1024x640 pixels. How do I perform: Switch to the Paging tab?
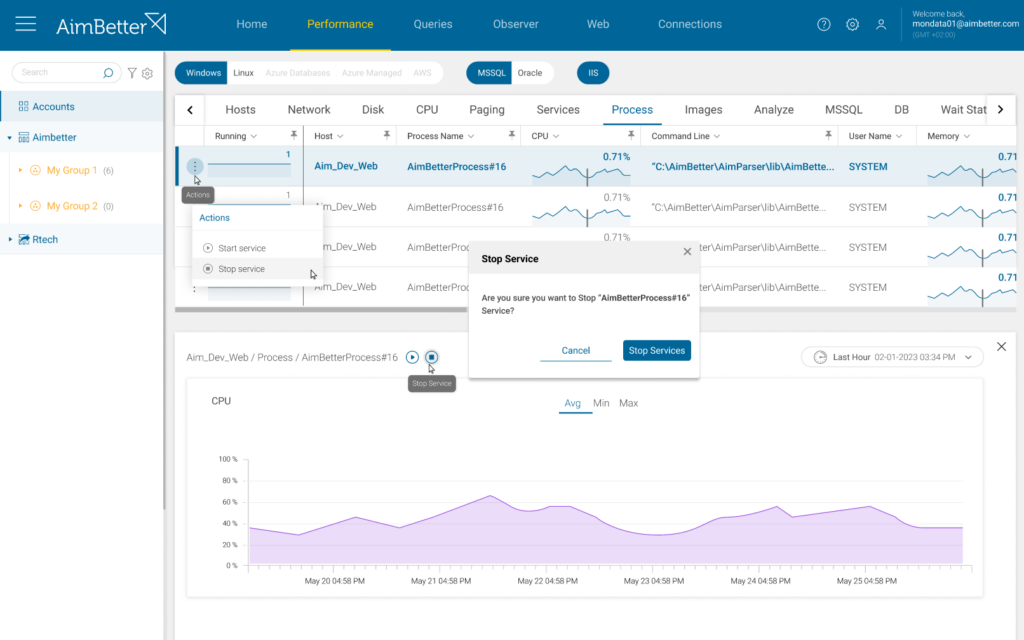coord(487,110)
